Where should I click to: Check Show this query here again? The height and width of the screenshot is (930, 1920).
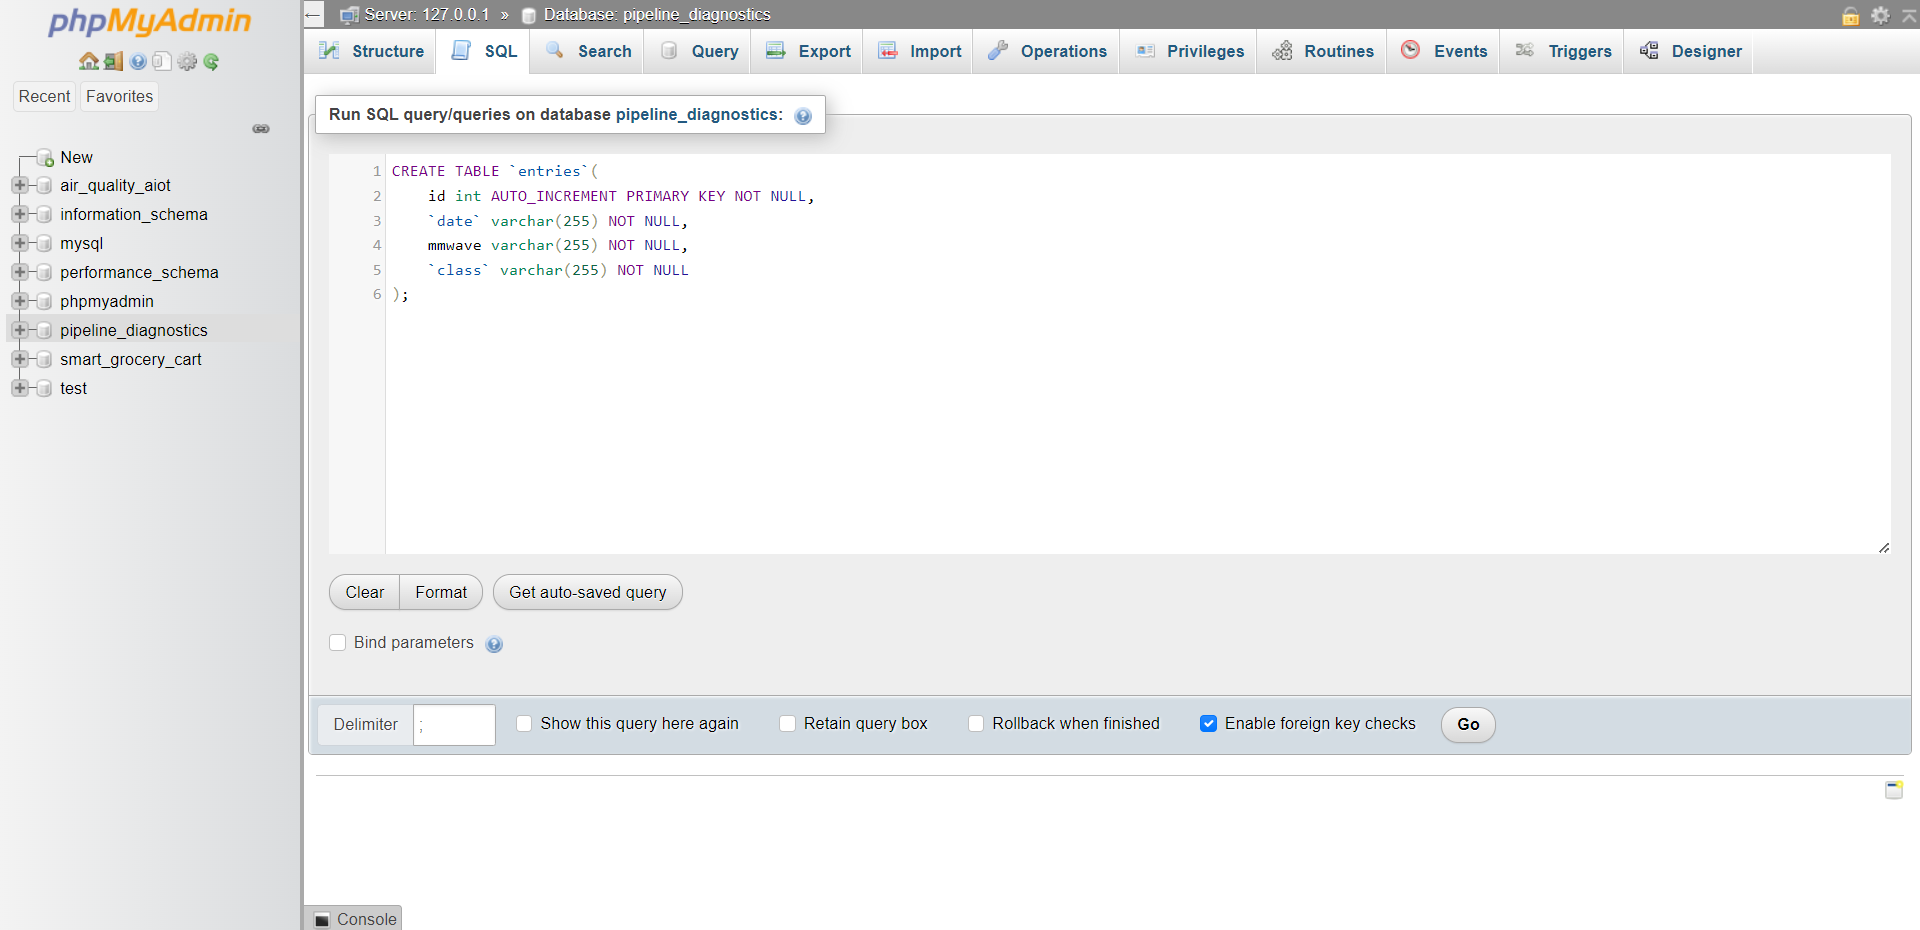click(524, 723)
